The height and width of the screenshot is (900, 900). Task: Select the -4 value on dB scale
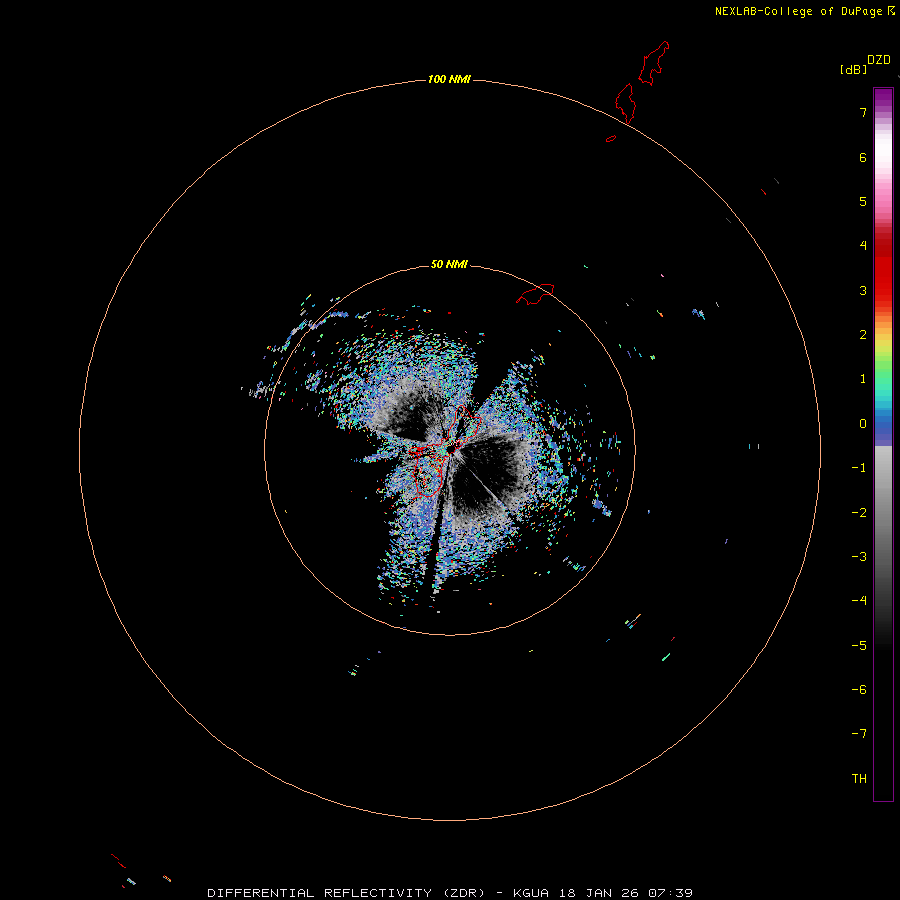[859, 600]
